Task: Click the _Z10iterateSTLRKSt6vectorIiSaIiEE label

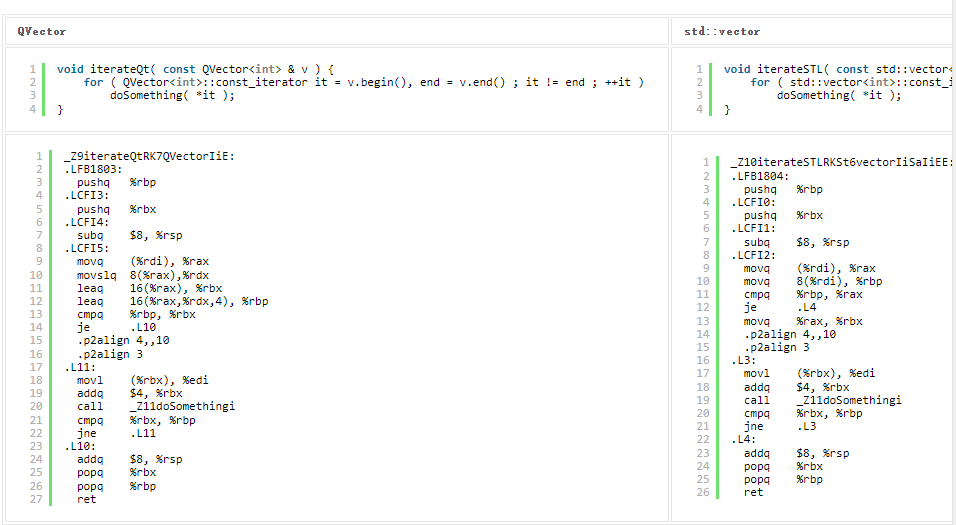Action: coord(841,162)
